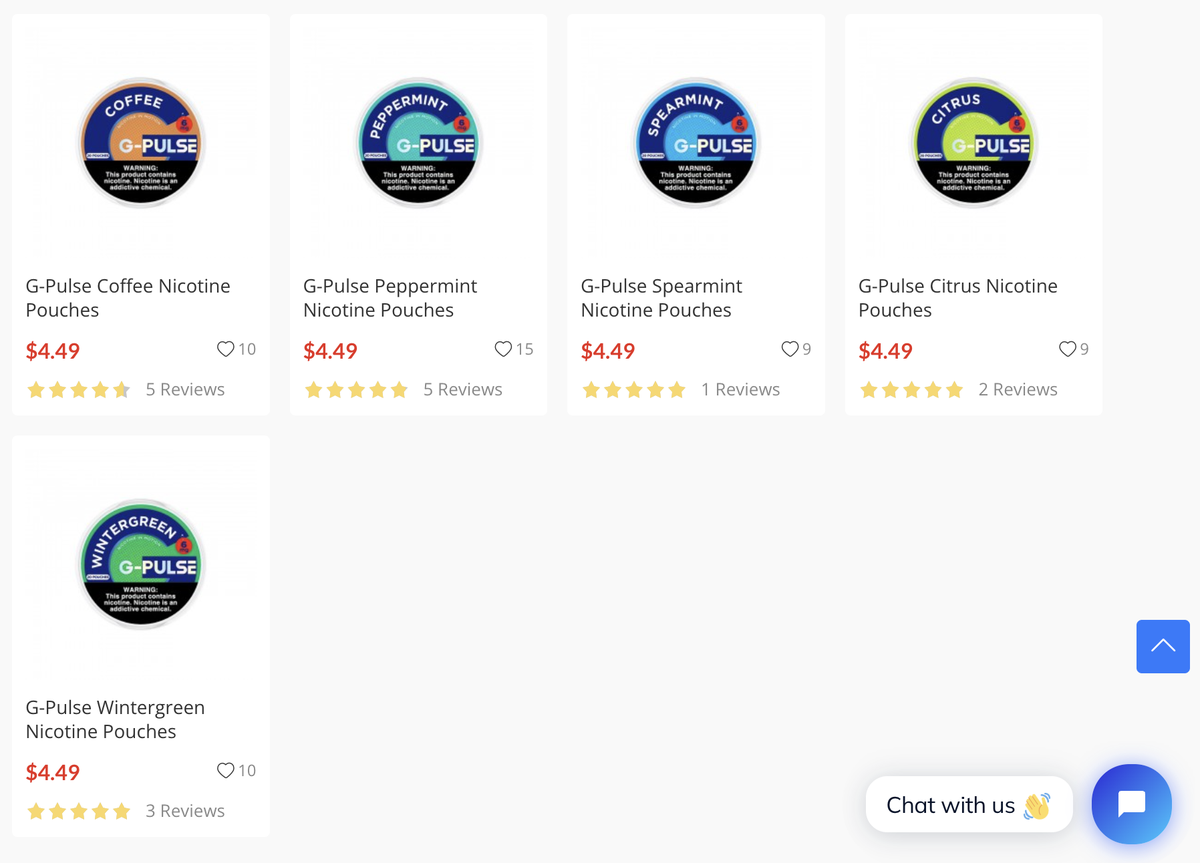View the 5 Reviews on Coffee pouches
The height and width of the screenshot is (863, 1200).
click(185, 389)
